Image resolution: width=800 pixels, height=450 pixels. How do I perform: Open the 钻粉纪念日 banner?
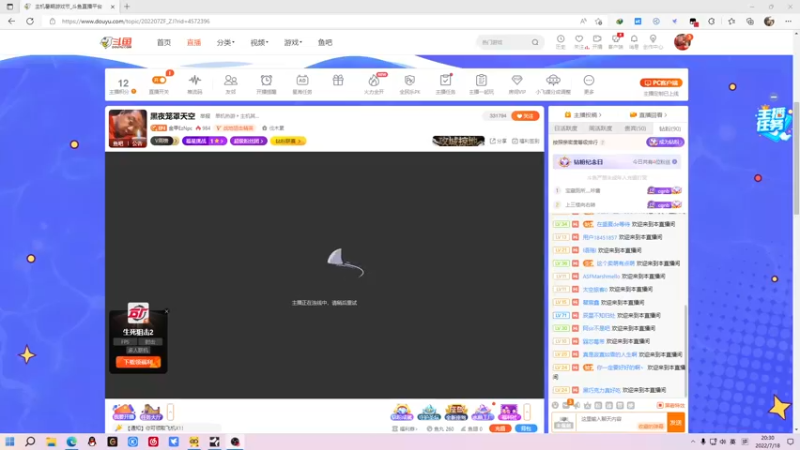pyautogui.click(x=618, y=162)
